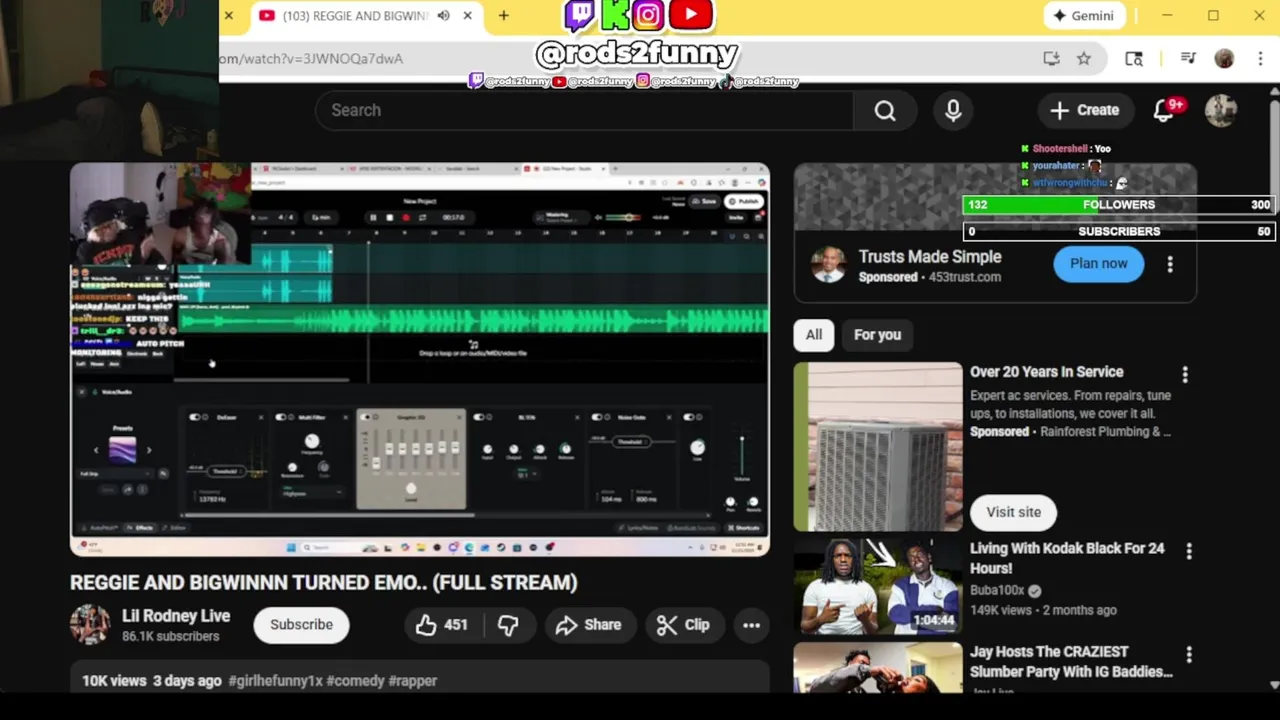Like the video with thumbs up

pyautogui.click(x=442, y=625)
